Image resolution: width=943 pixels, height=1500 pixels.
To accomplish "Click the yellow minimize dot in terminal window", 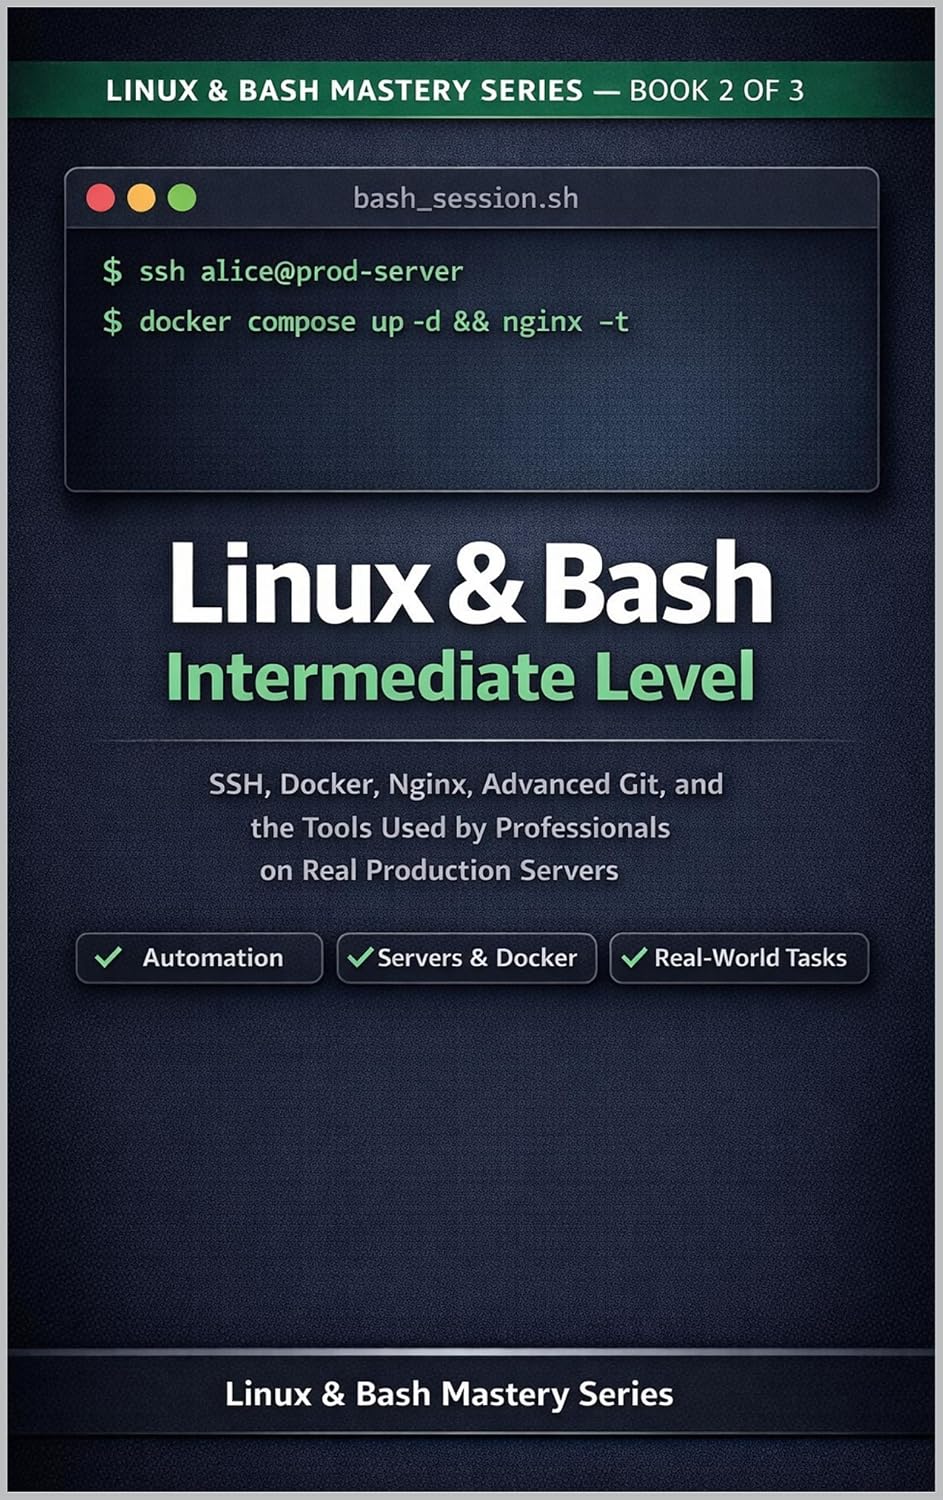I will (141, 198).
